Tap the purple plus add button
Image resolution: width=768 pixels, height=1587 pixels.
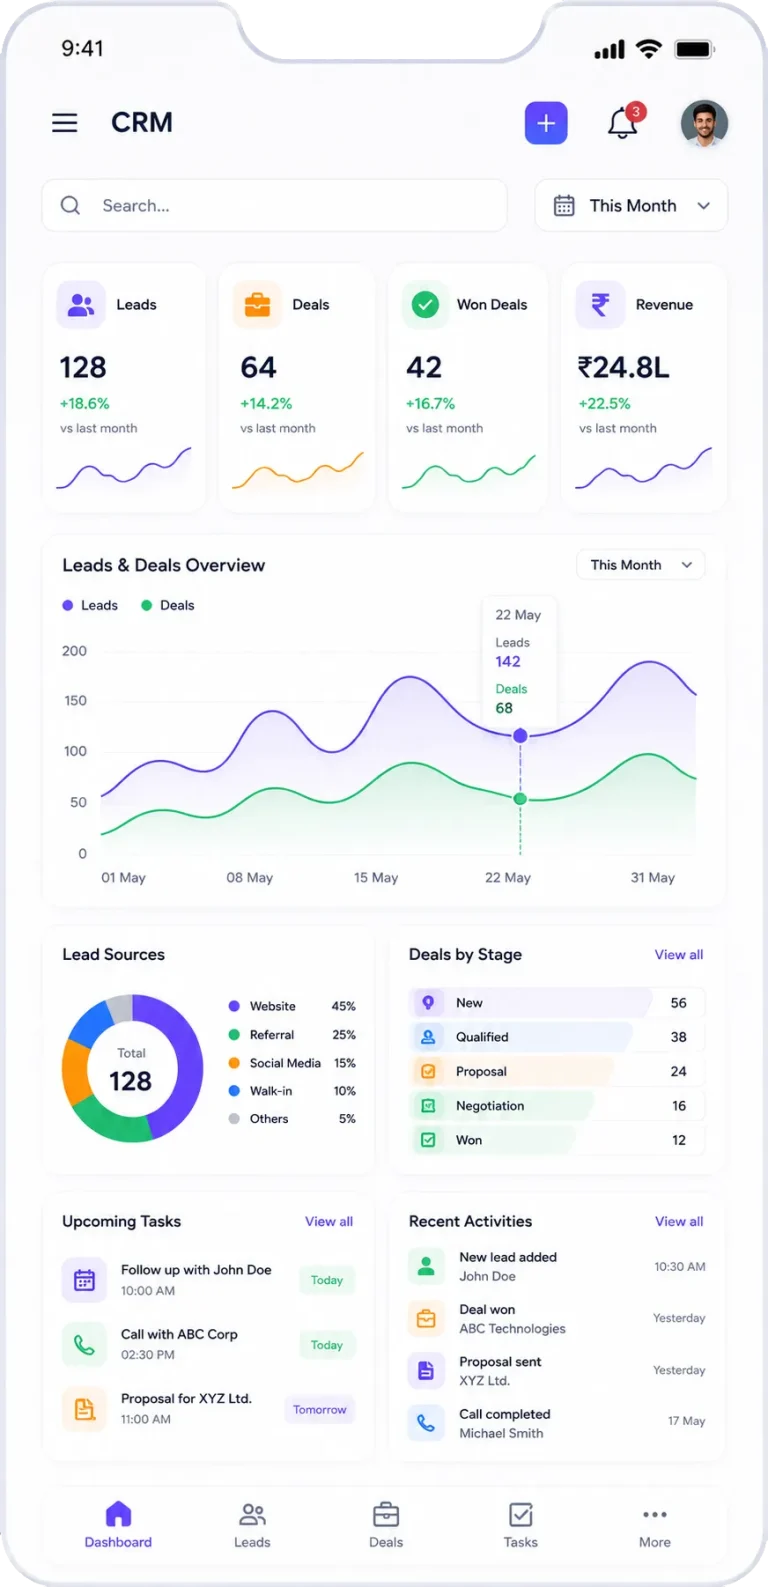coord(546,123)
